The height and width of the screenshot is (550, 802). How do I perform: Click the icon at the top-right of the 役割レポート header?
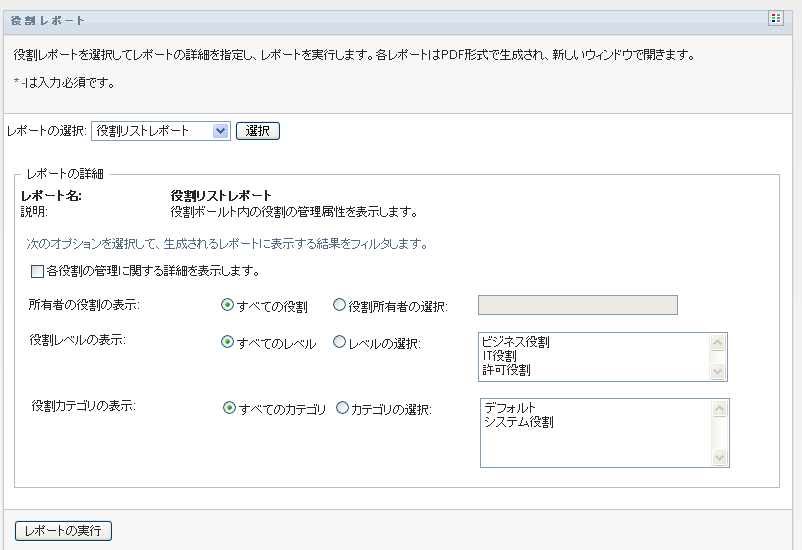pyautogui.click(x=775, y=19)
